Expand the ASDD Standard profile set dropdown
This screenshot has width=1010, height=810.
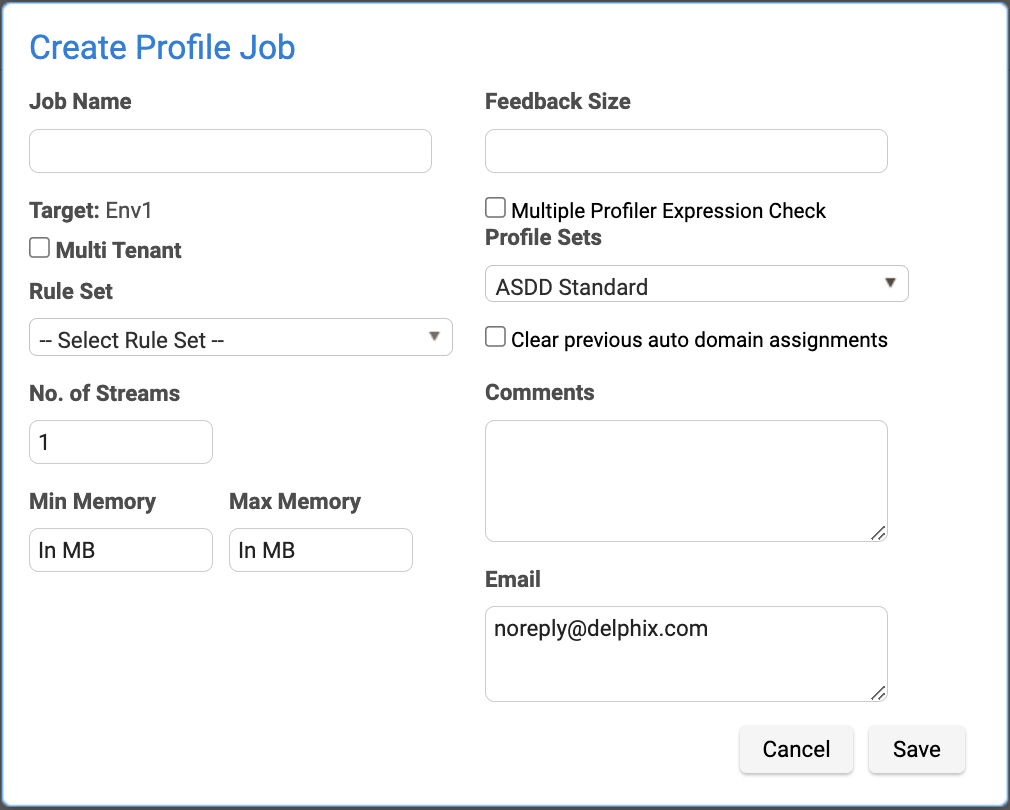696,285
